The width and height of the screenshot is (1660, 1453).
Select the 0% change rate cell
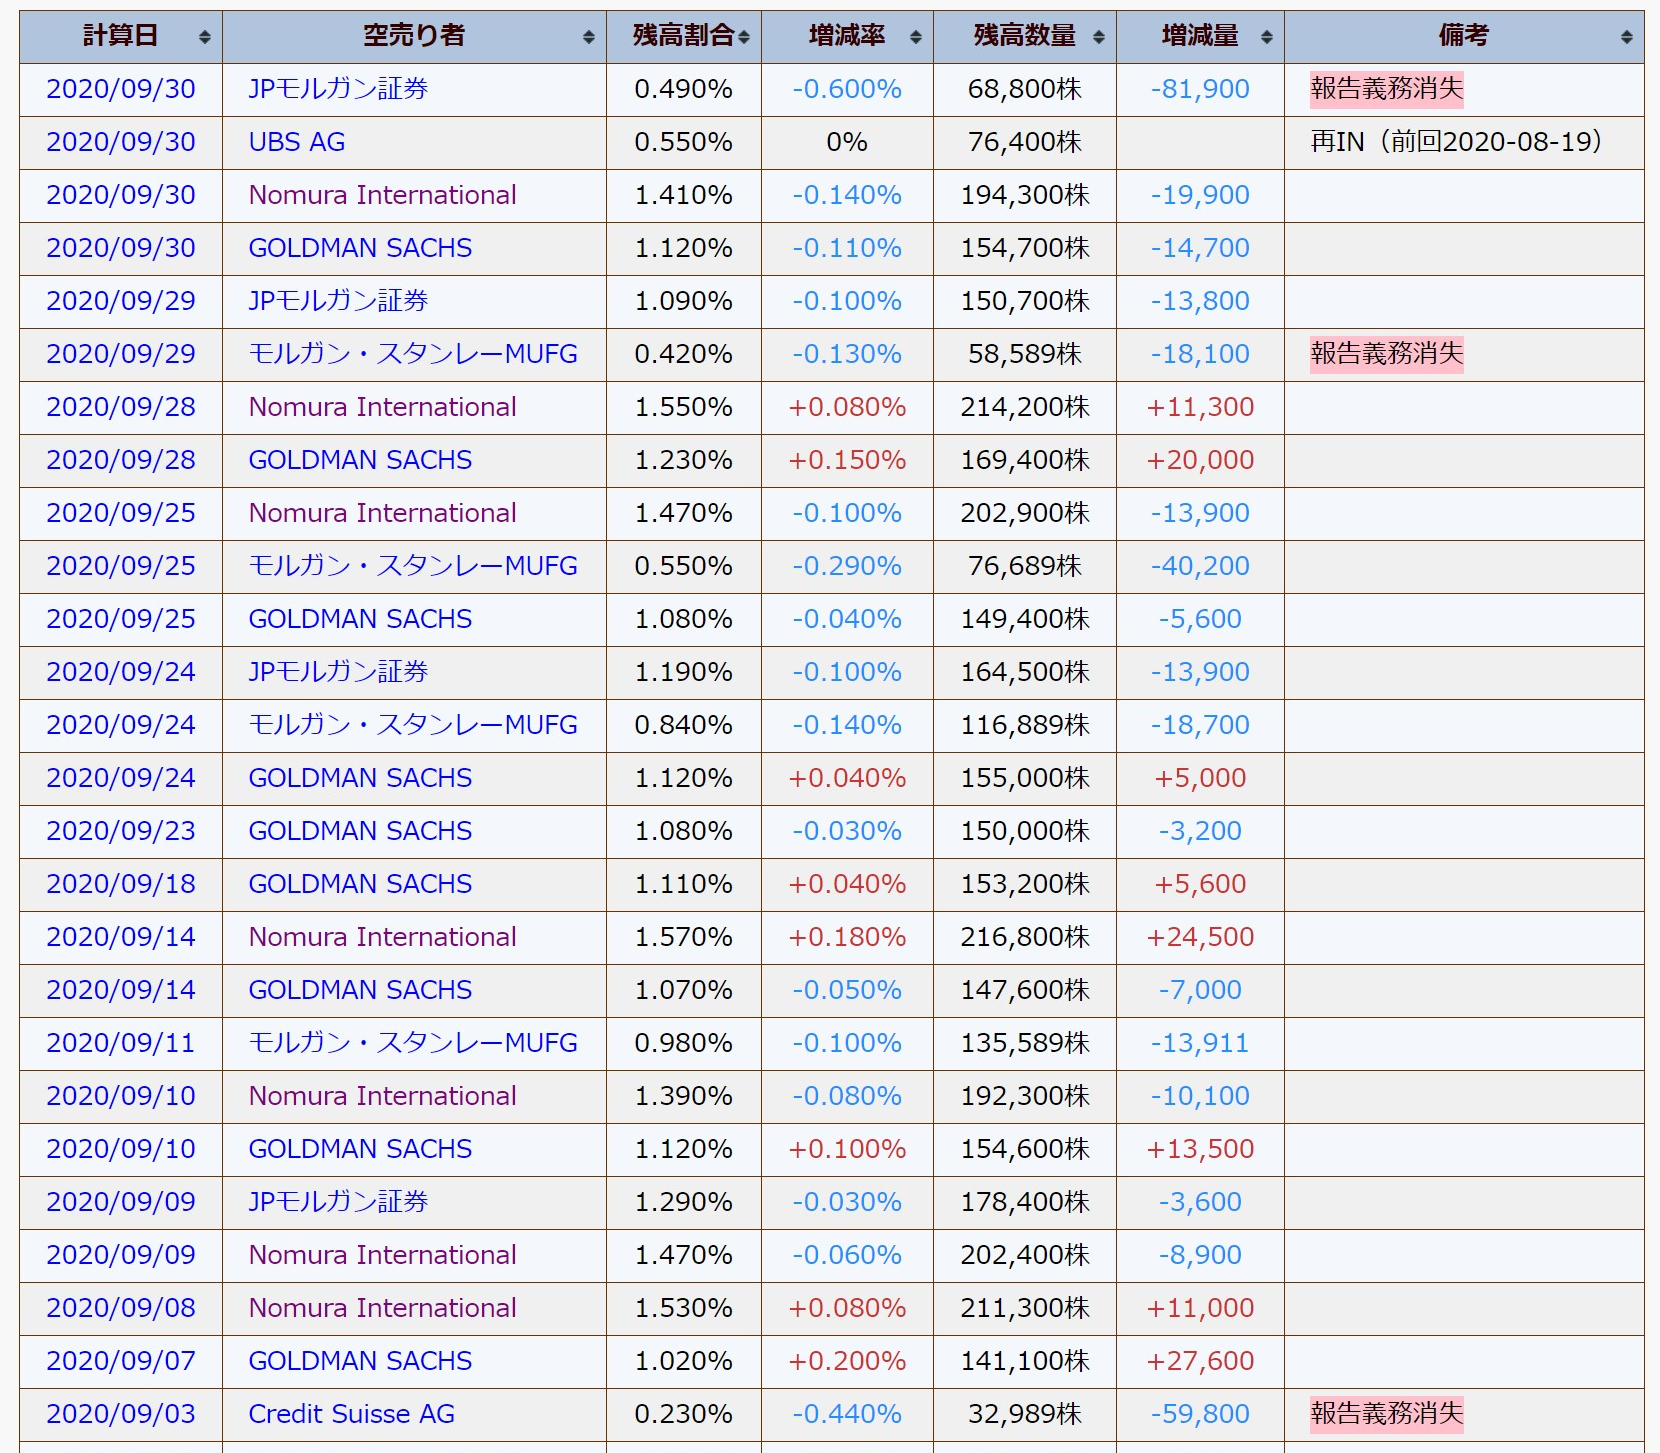[847, 142]
